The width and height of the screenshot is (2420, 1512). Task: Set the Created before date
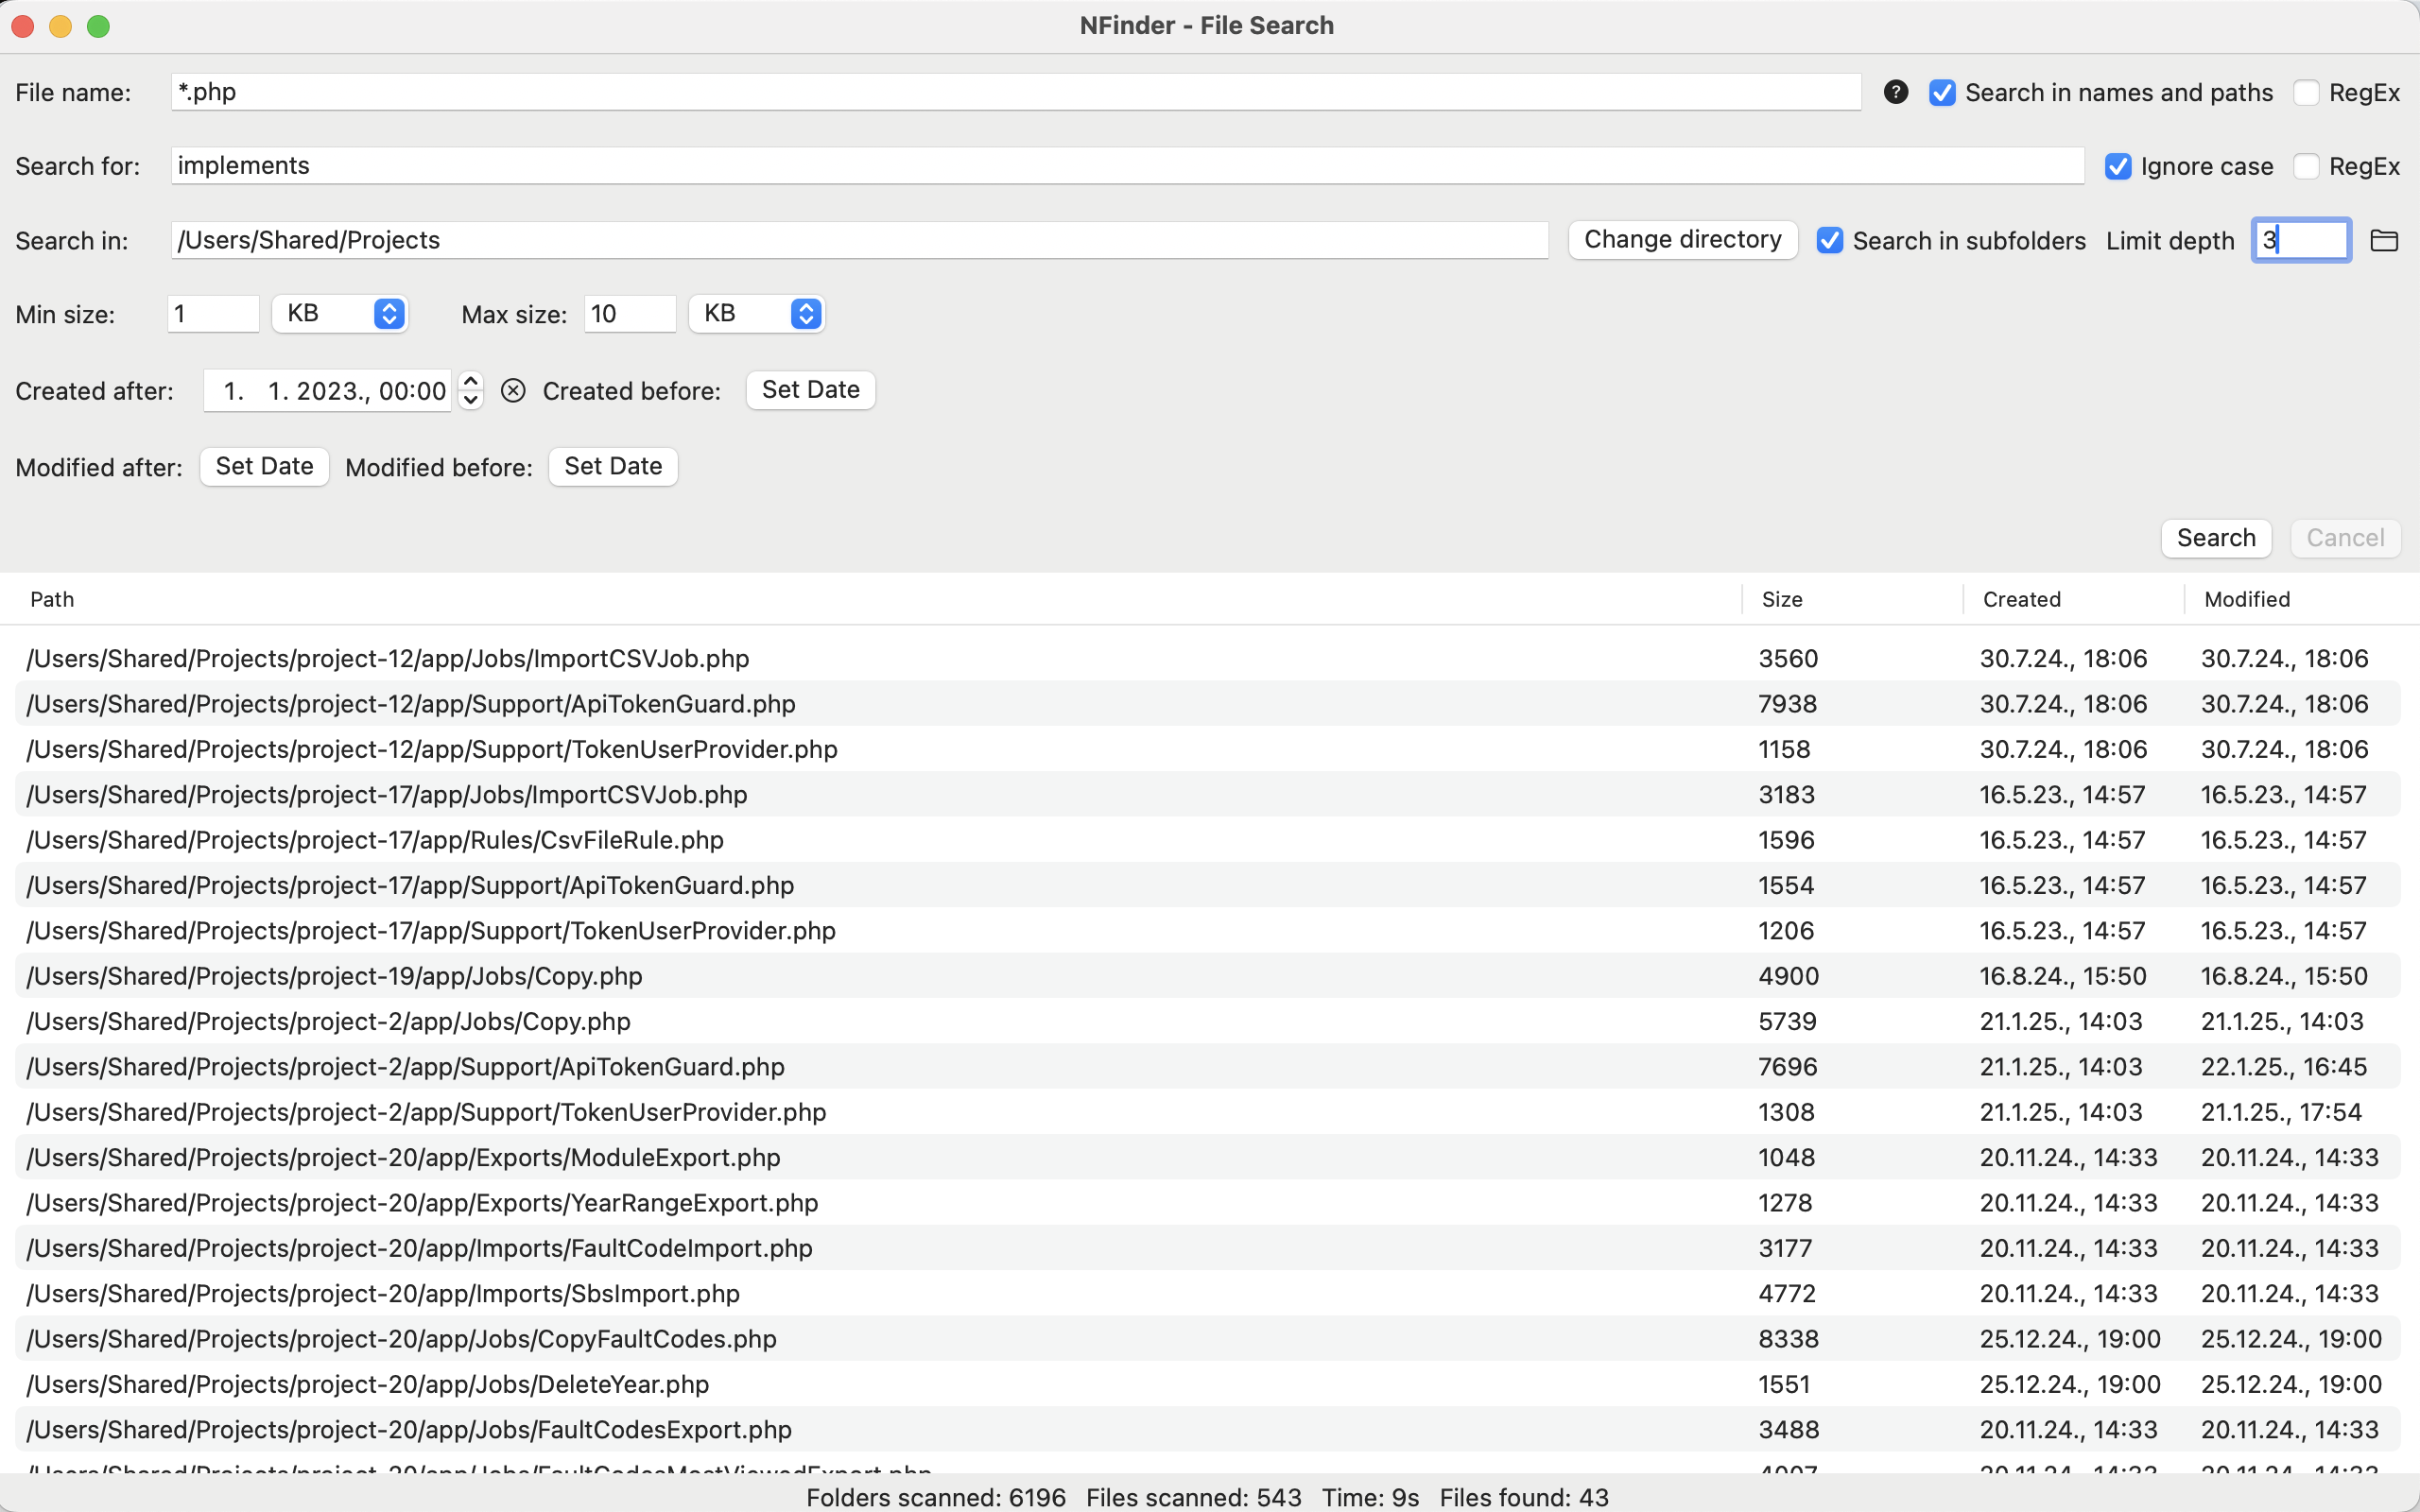[811, 390]
